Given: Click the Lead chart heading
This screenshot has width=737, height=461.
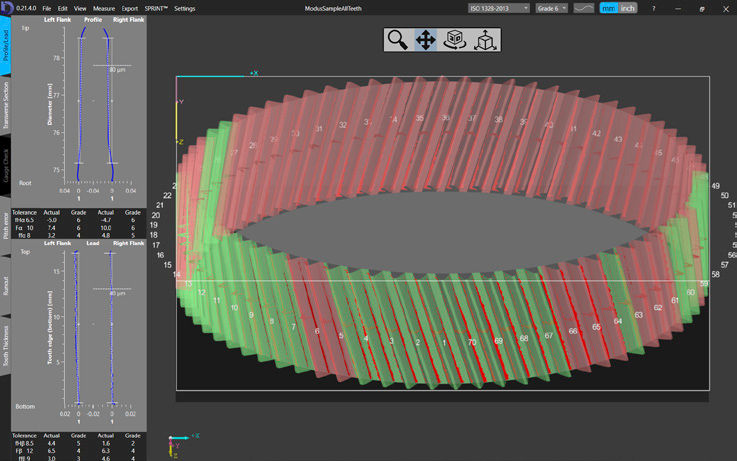Looking at the screenshot, I should 93,243.
